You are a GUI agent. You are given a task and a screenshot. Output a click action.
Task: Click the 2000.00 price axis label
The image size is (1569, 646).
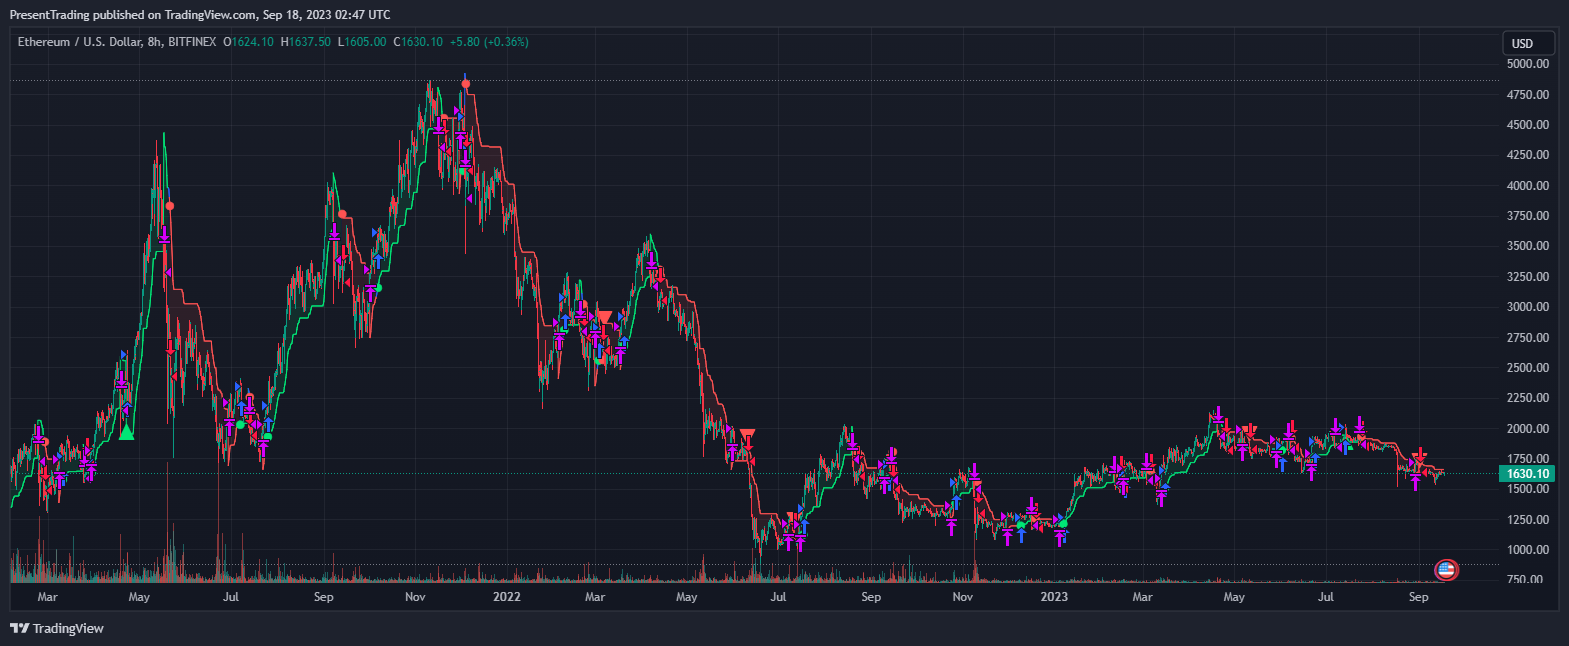pos(1527,429)
